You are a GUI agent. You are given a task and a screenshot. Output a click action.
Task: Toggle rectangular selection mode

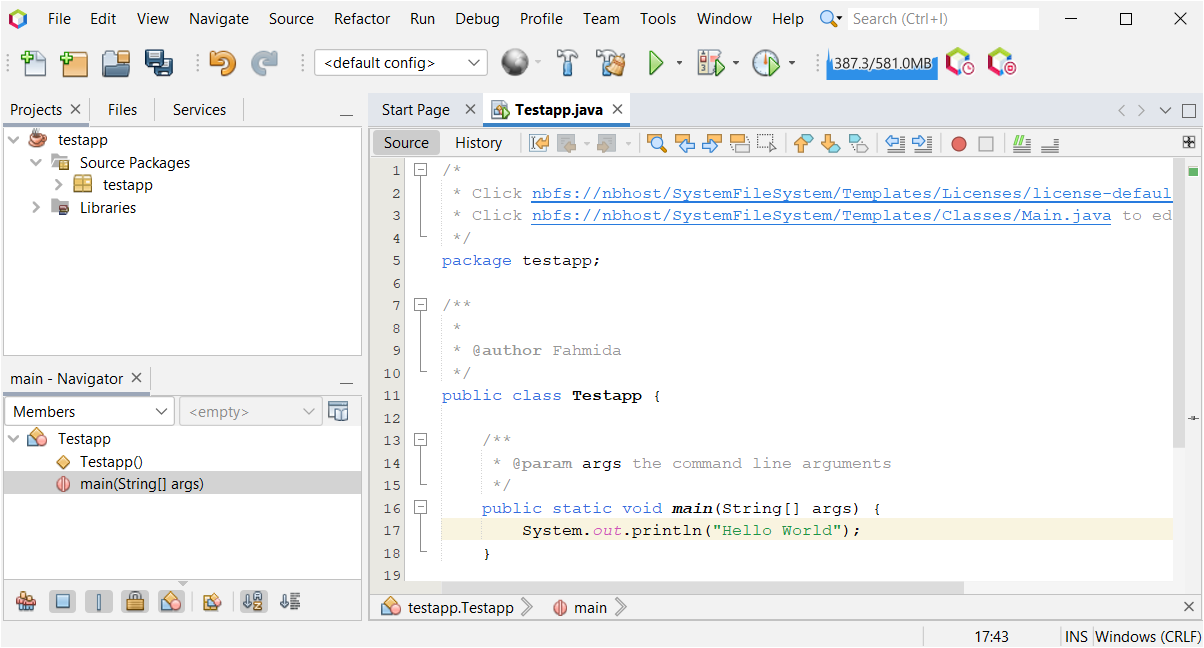[x=766, y=143]
